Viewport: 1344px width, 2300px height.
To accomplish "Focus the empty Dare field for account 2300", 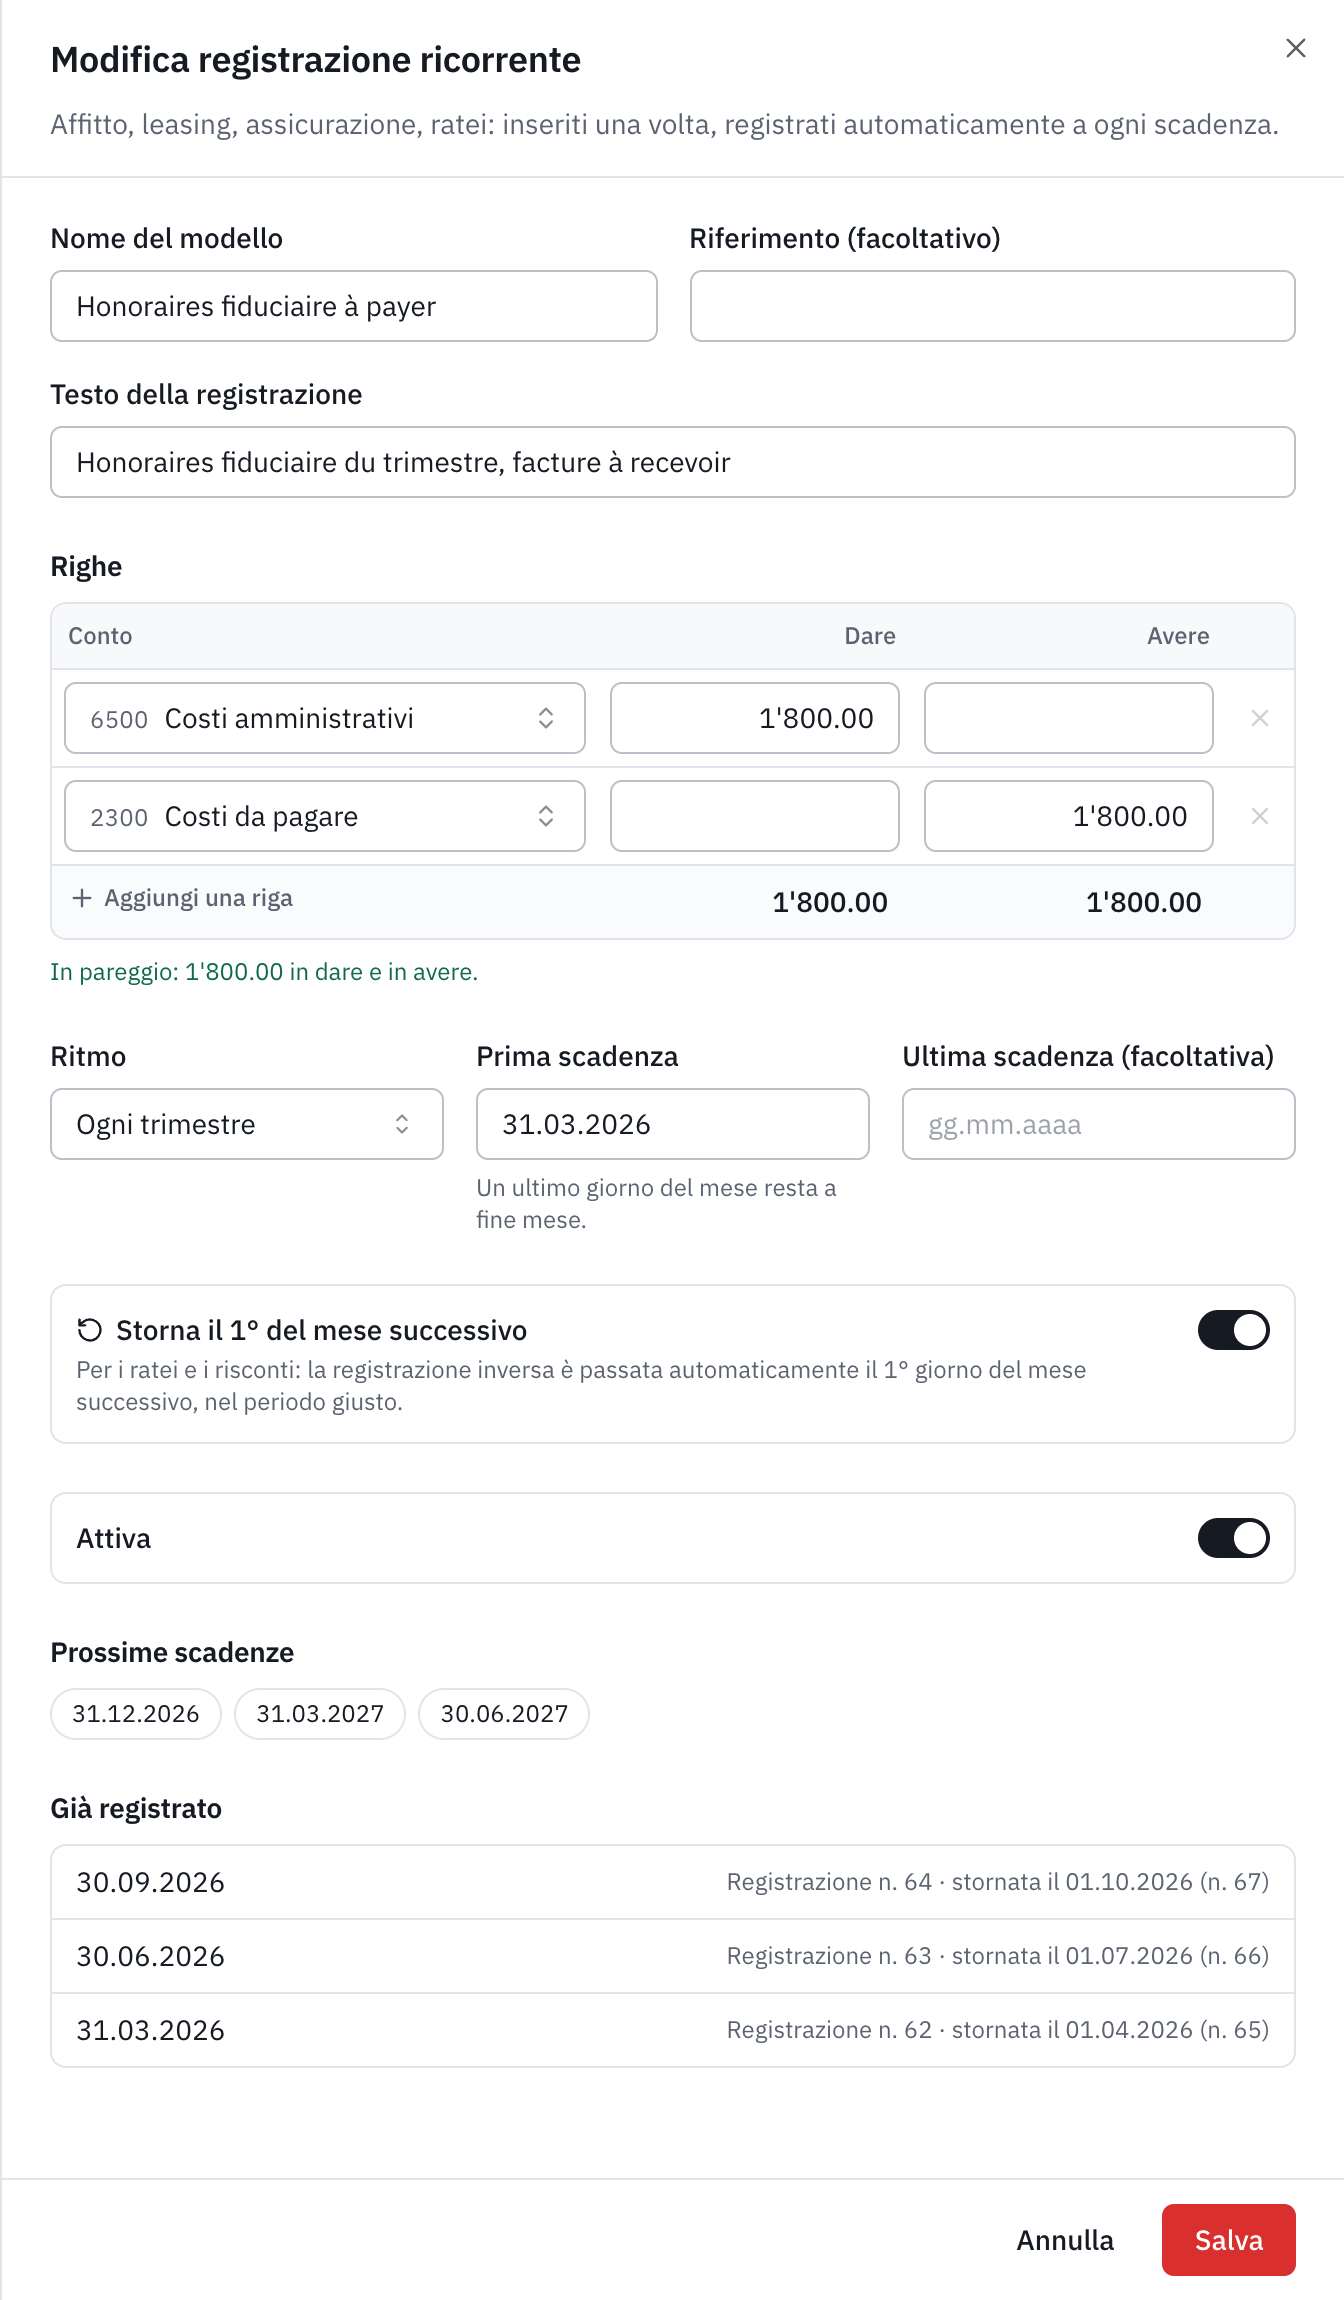I will [x=755, y=816].
